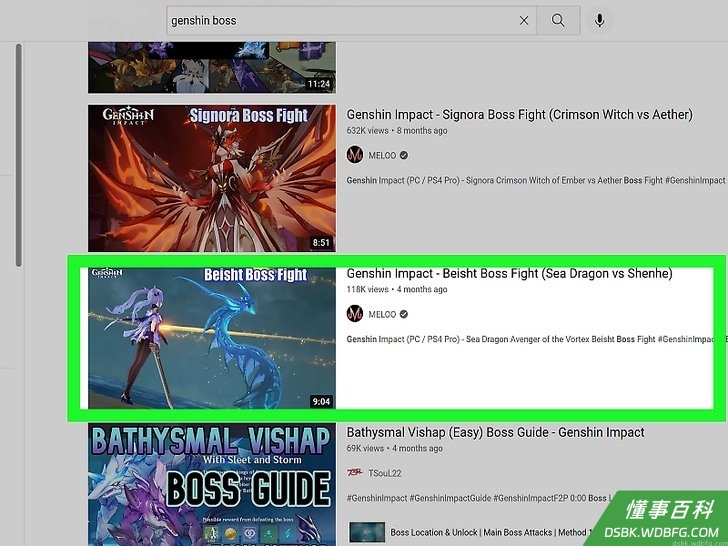Open the Signora Boss Fight video thumbnail
This screenshot has height=546, width=728.
tap(212, 178)
